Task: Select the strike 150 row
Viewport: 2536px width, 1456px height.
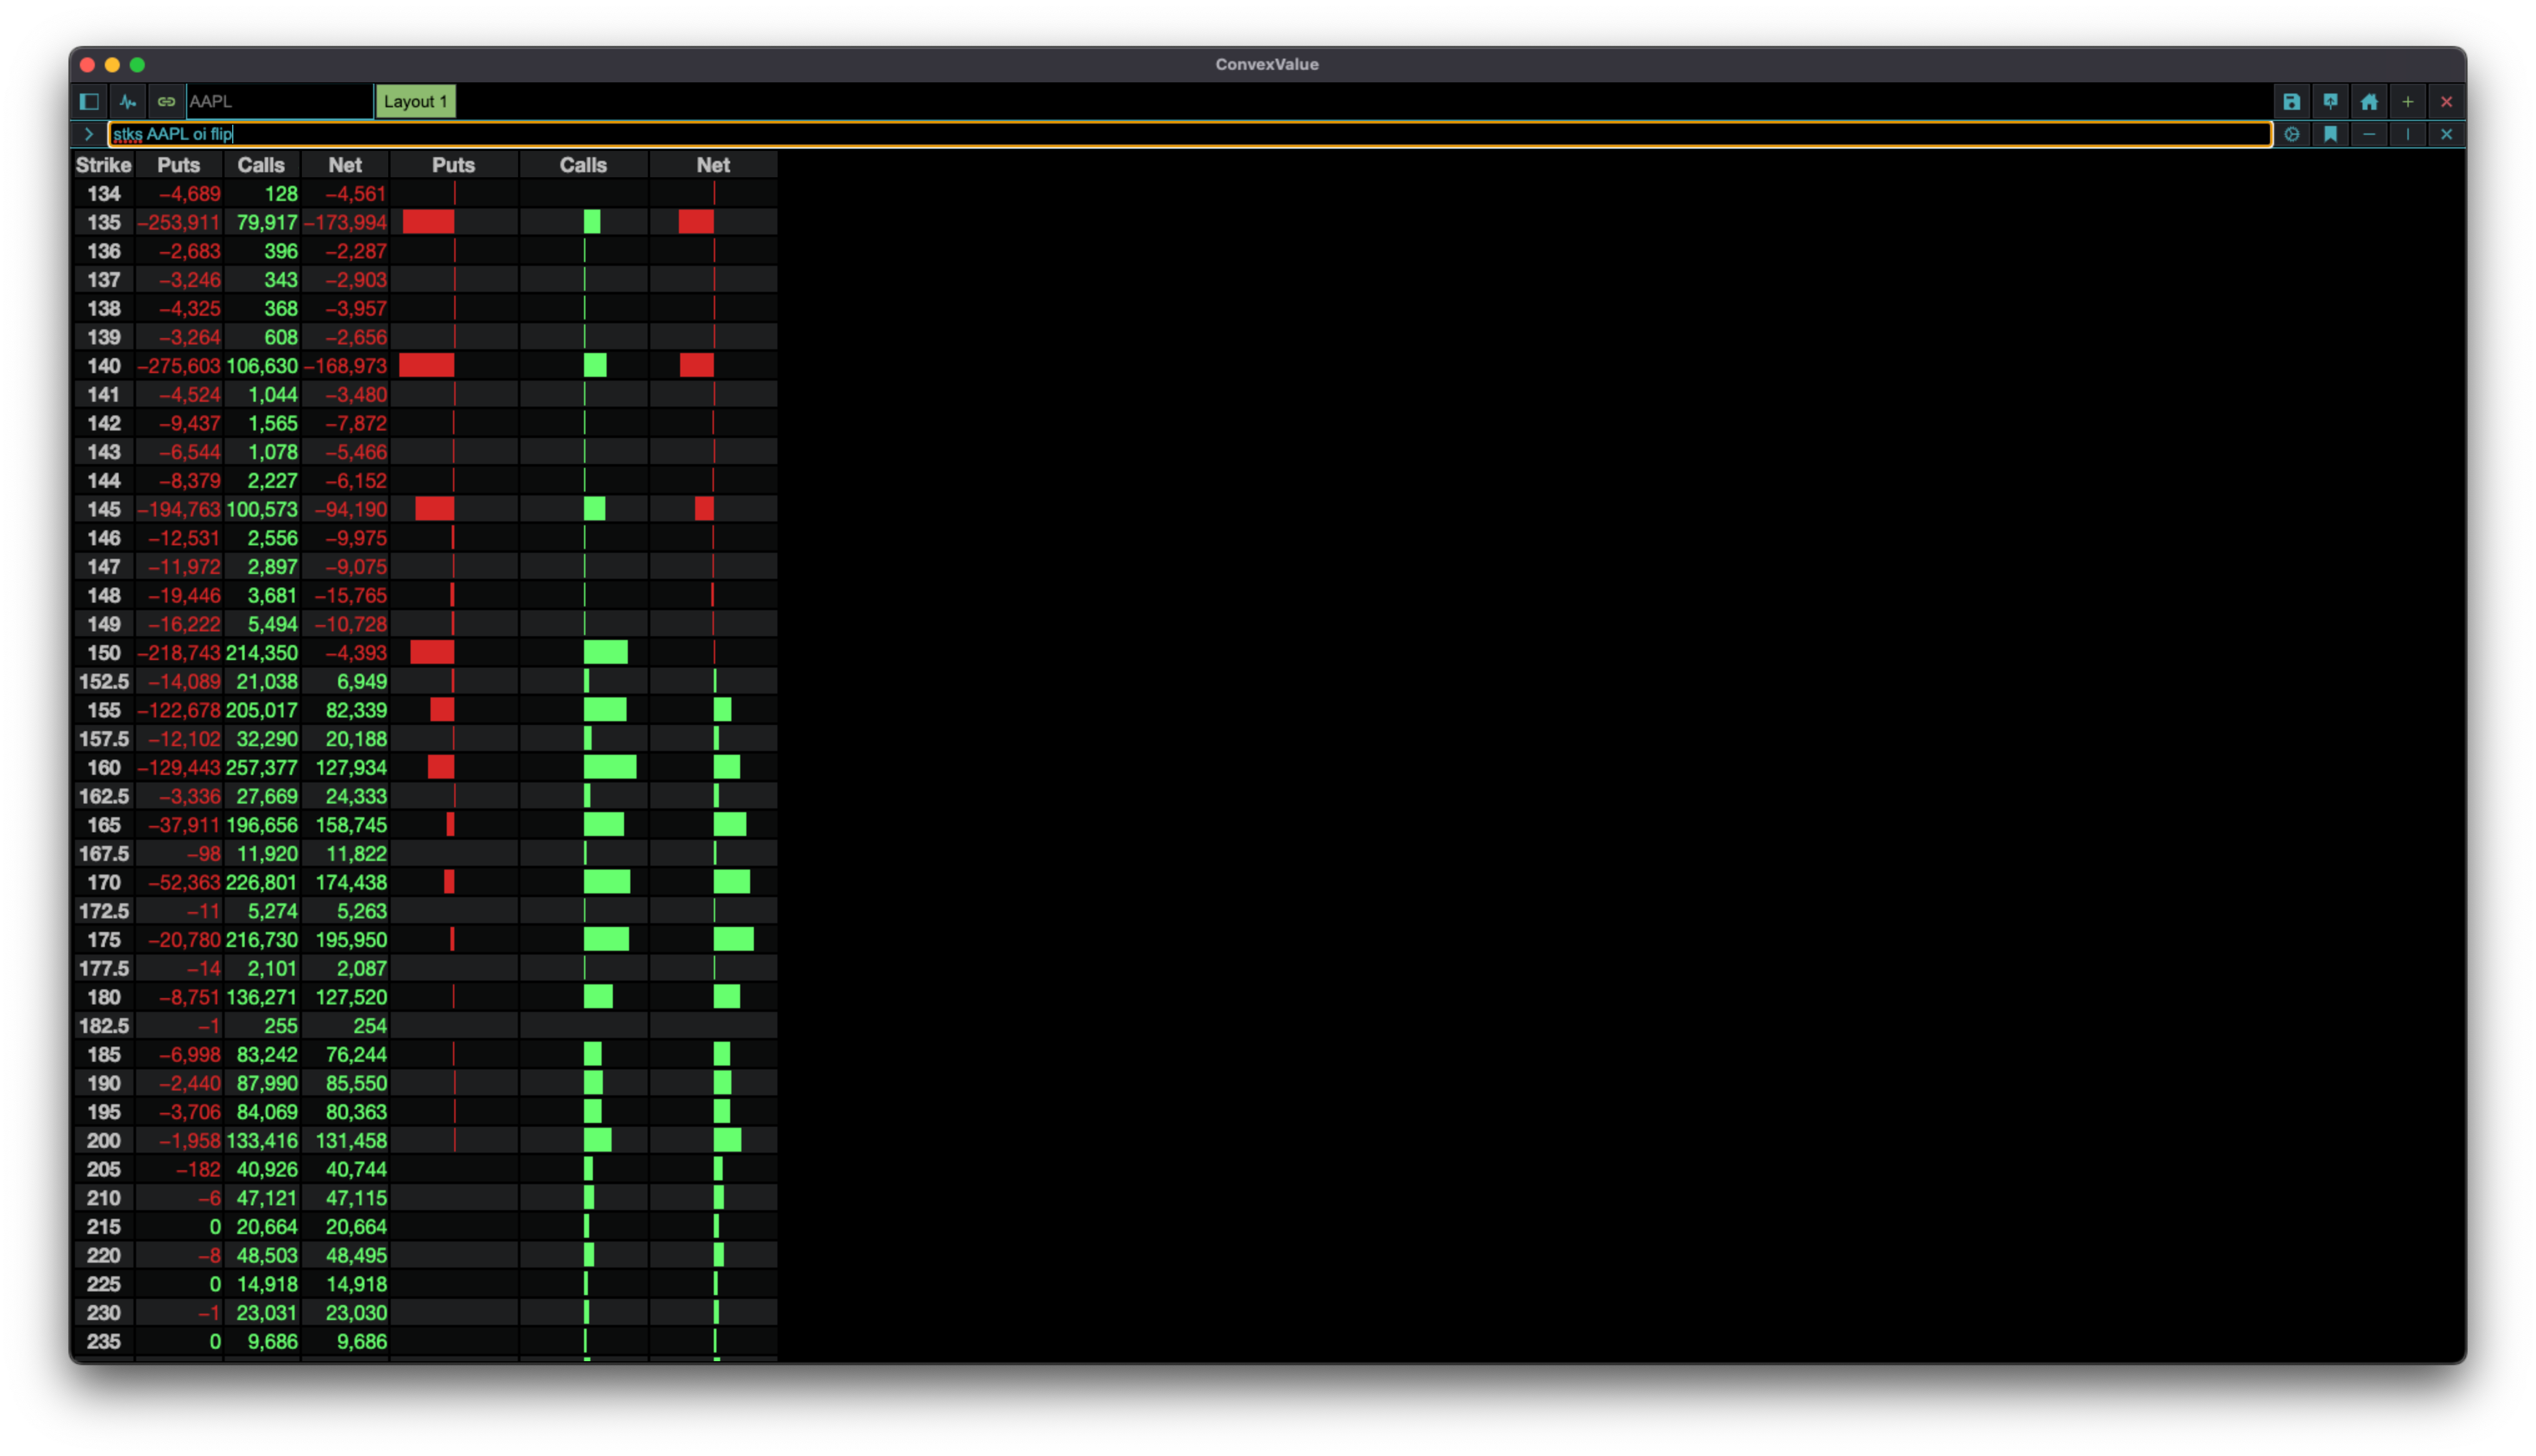Action: pyautogui.click(x=103, y=653)
